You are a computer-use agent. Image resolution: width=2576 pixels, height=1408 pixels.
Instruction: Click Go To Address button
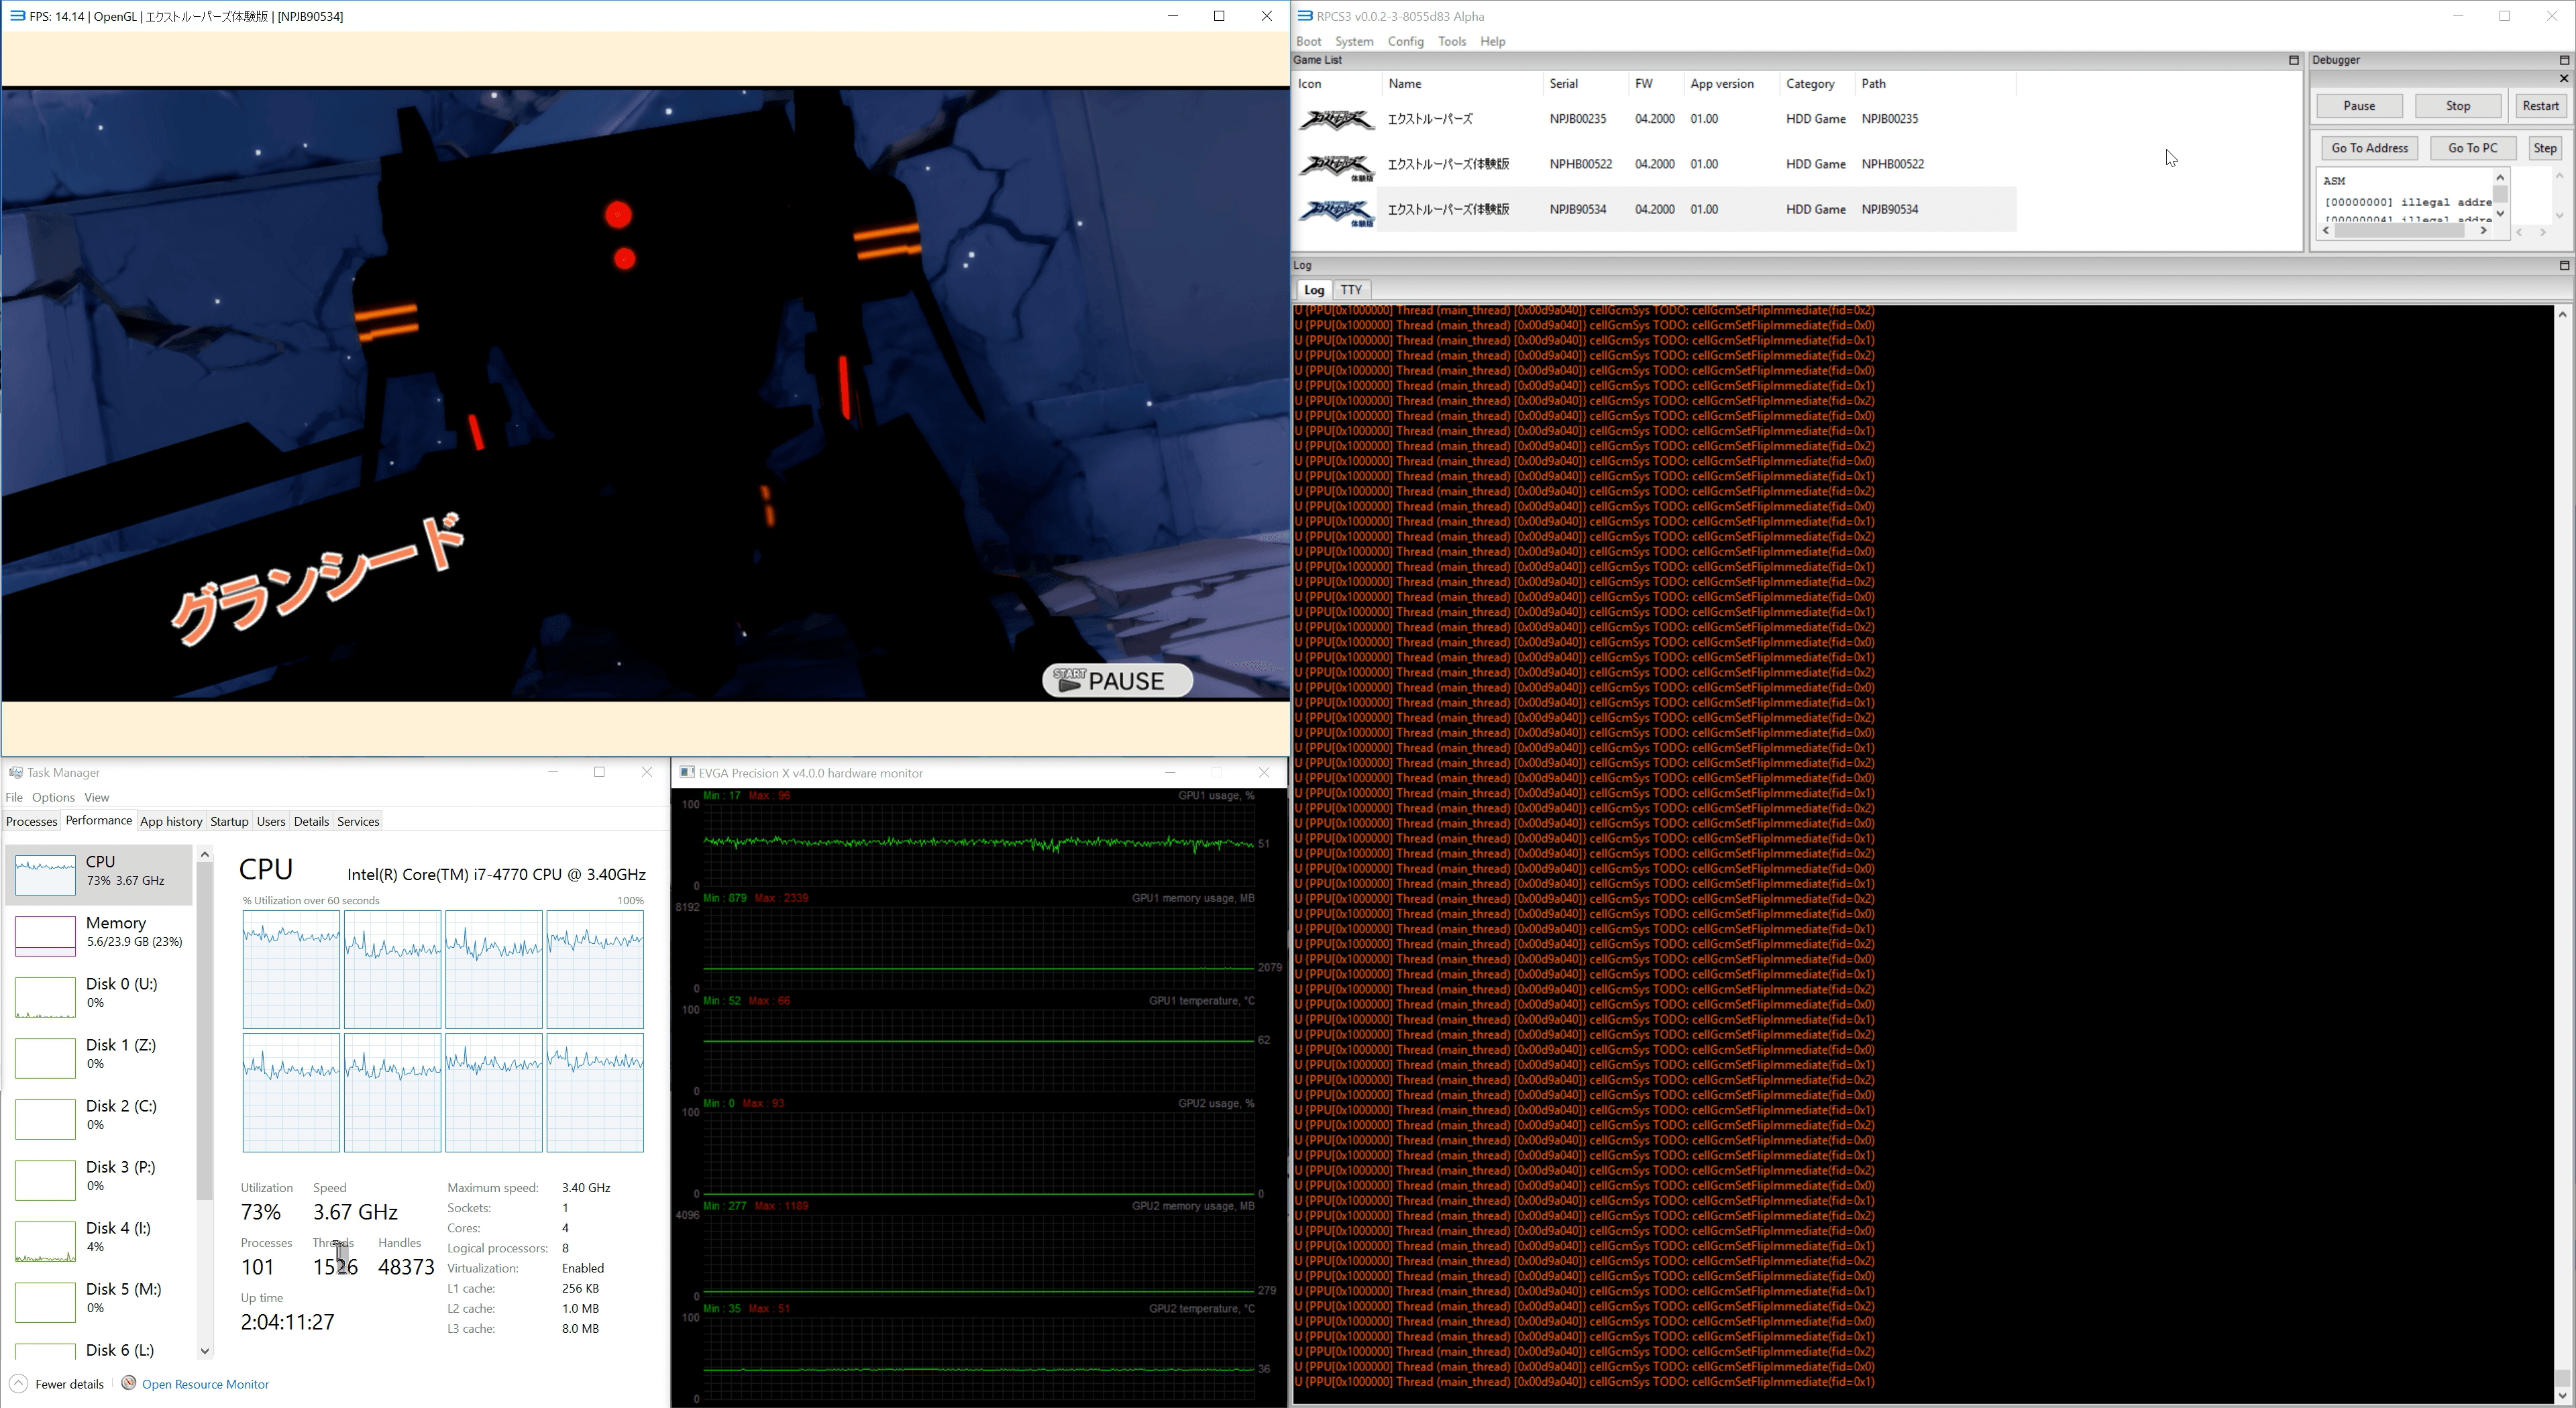tap(2369, 148)
